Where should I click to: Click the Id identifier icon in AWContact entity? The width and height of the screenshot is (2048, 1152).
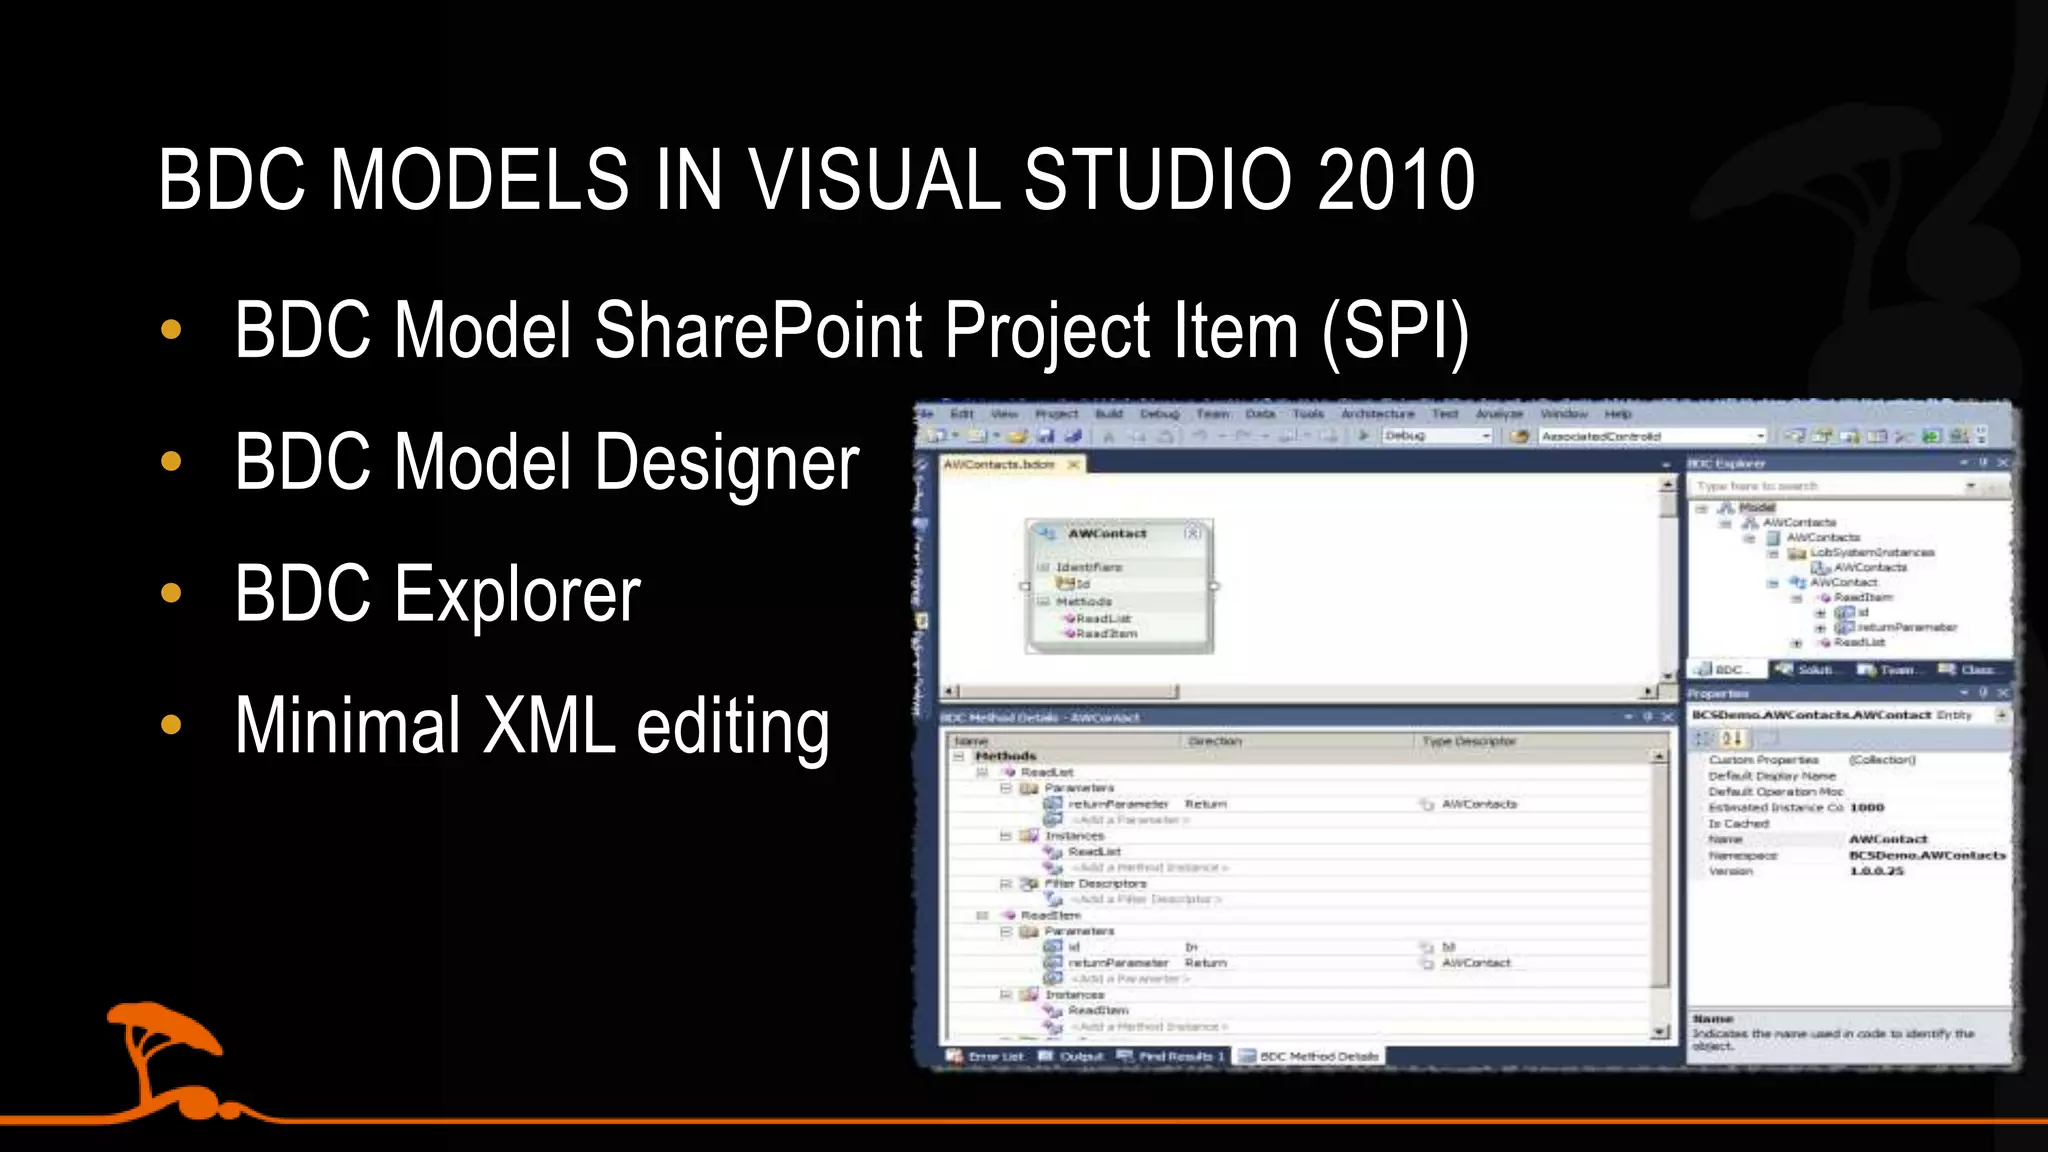[x=1065, y=583]
